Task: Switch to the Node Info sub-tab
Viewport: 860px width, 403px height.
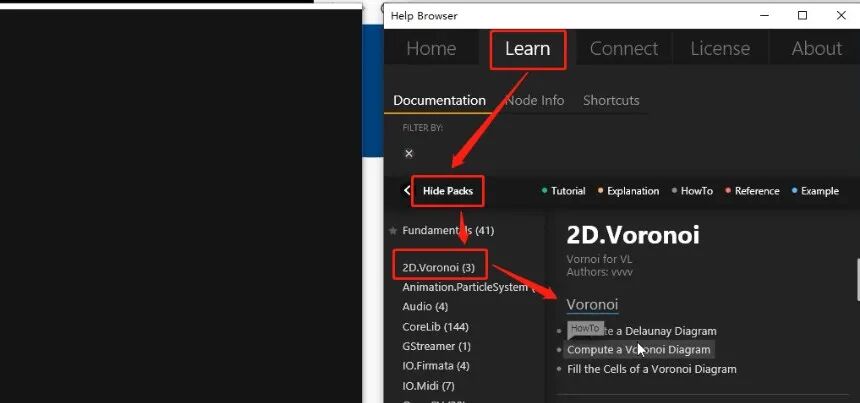Action: click(534, 100)
